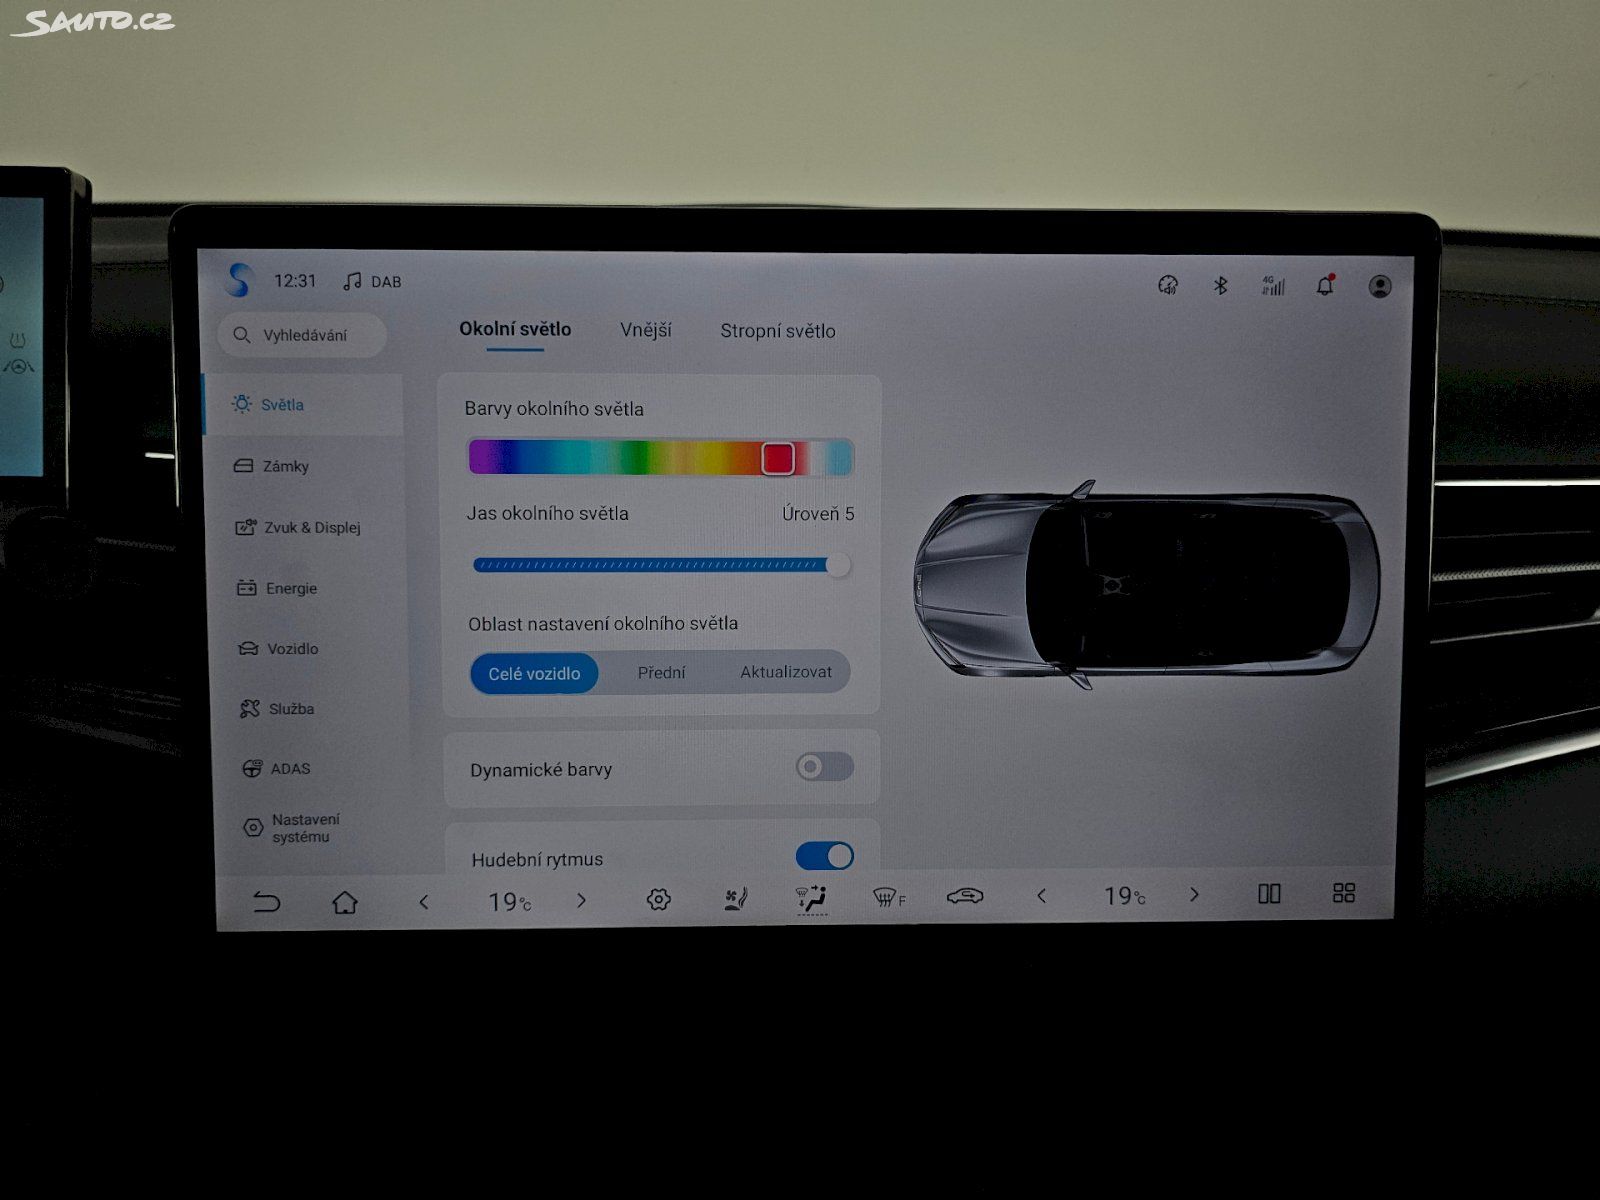Open the apps grid icon
The image size is (1600, 1200).
click(1344, 892)
